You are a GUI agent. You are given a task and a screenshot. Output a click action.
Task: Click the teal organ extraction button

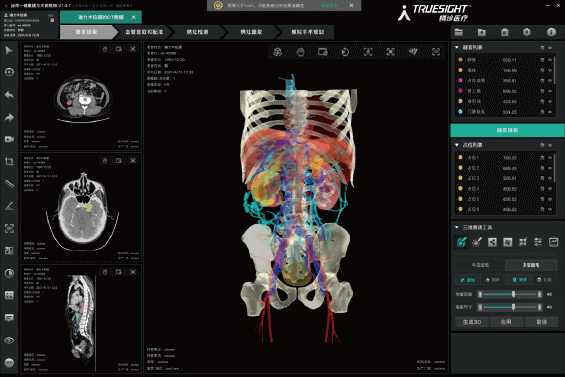[507, 130]
